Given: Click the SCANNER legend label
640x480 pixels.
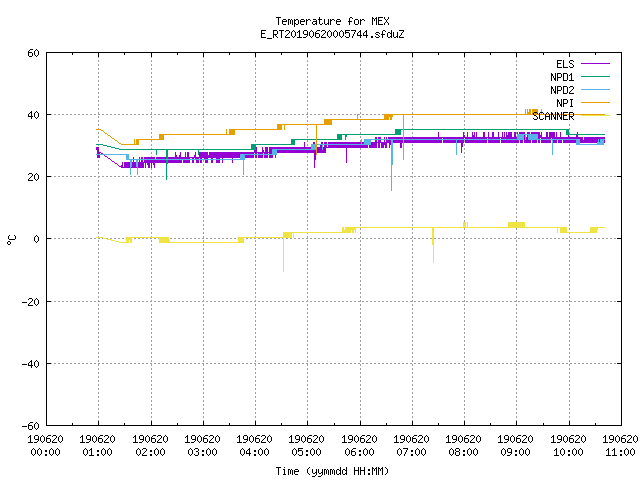Looking at the screenshot, I should point(553,116).
